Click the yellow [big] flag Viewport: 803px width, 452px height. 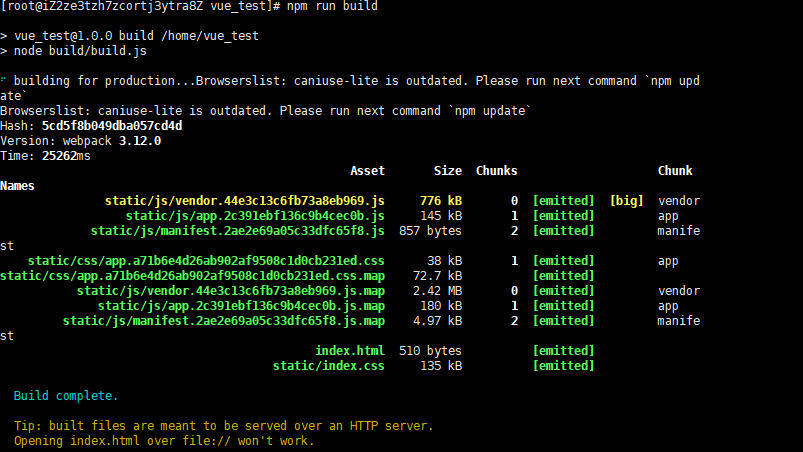point(626,201)
